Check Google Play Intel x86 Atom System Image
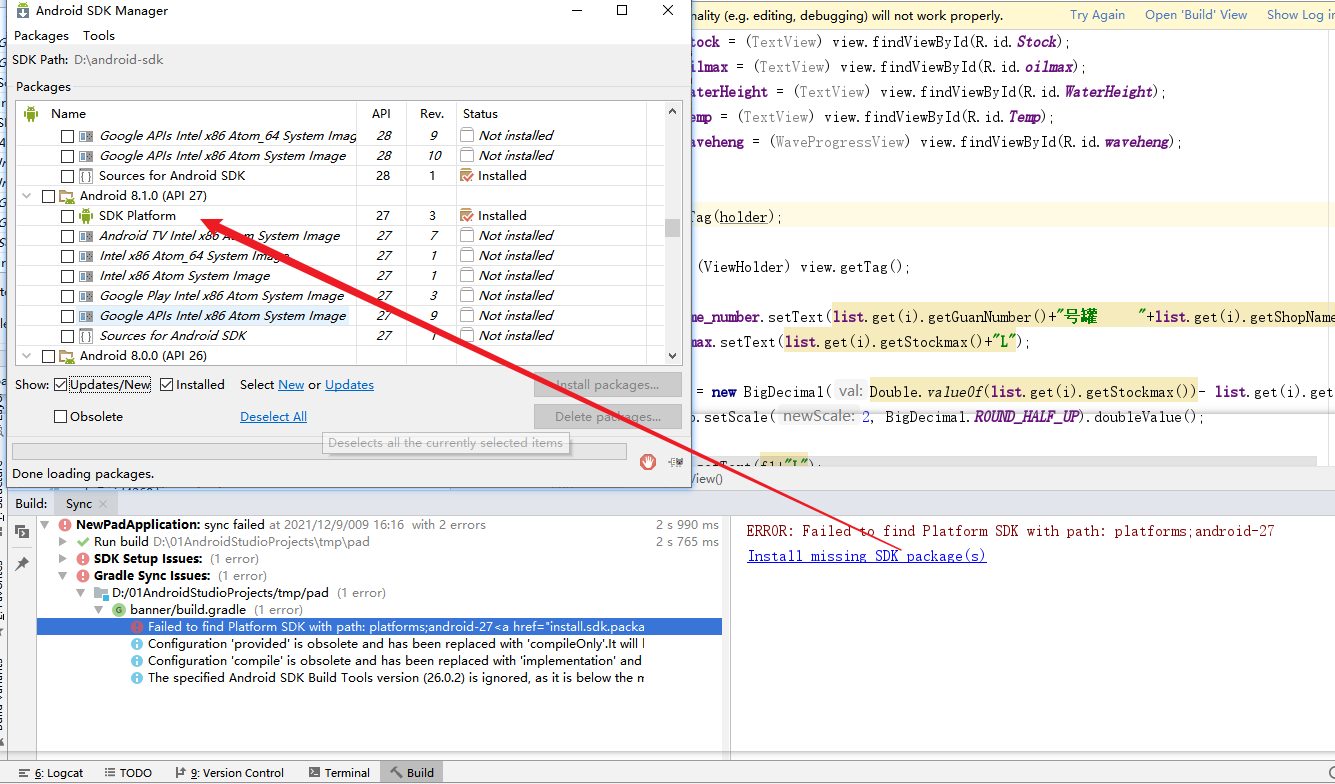The image size is (1335, 784). [x=67, y=296]
